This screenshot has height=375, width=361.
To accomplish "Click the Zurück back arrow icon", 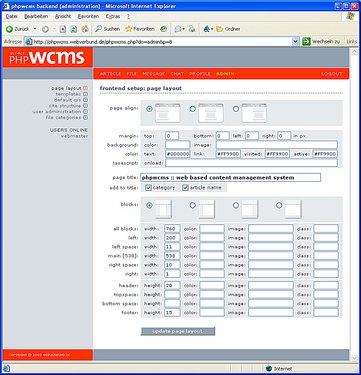I will click(9, 29).
